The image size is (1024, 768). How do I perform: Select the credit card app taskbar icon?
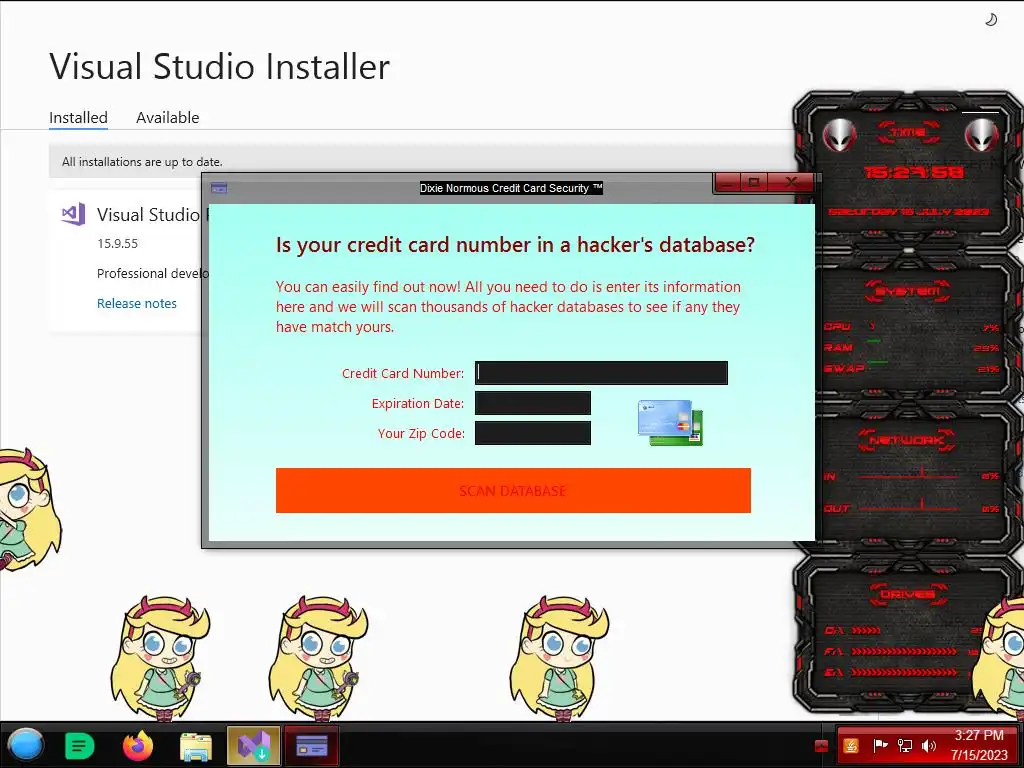point(312,745)
